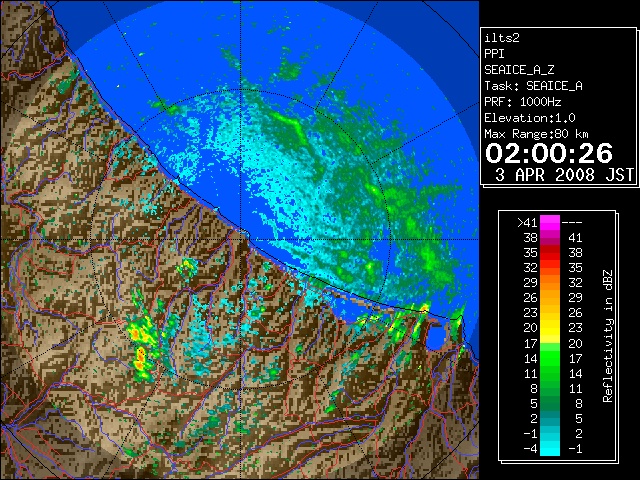Select the "Reflectivity in dBZ" vertical label
Image resolution: width=640 pixels, height=480 pixels.
(607, 336)
